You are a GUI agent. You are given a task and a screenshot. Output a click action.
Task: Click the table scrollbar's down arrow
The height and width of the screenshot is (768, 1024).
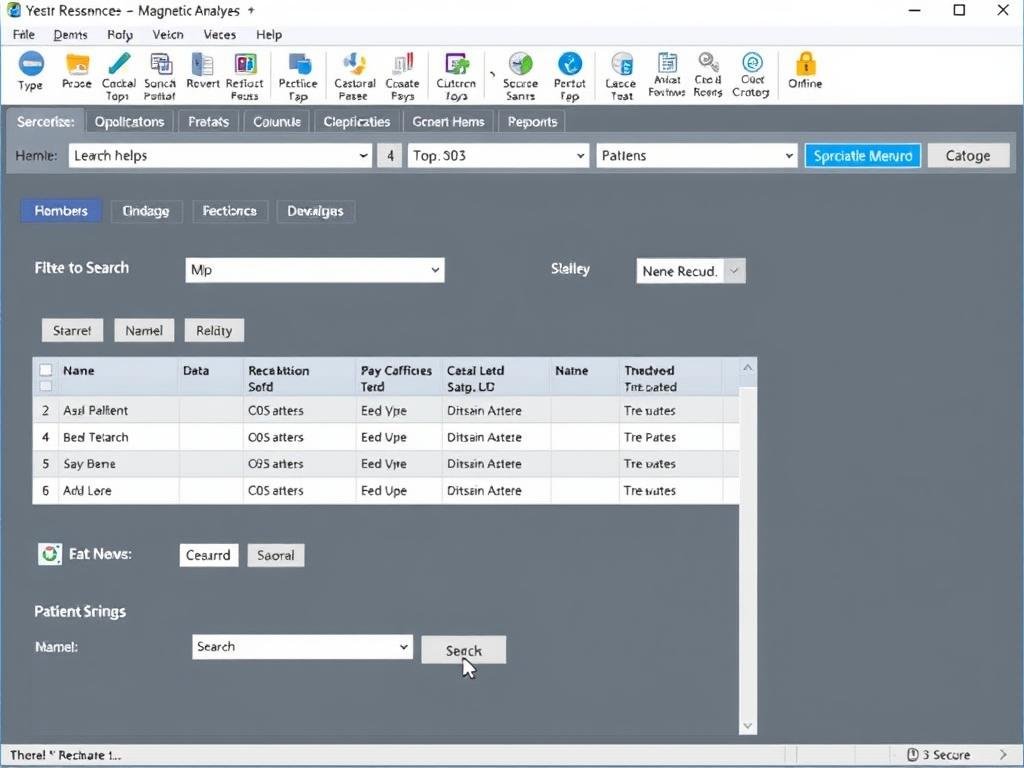(747, 726)
